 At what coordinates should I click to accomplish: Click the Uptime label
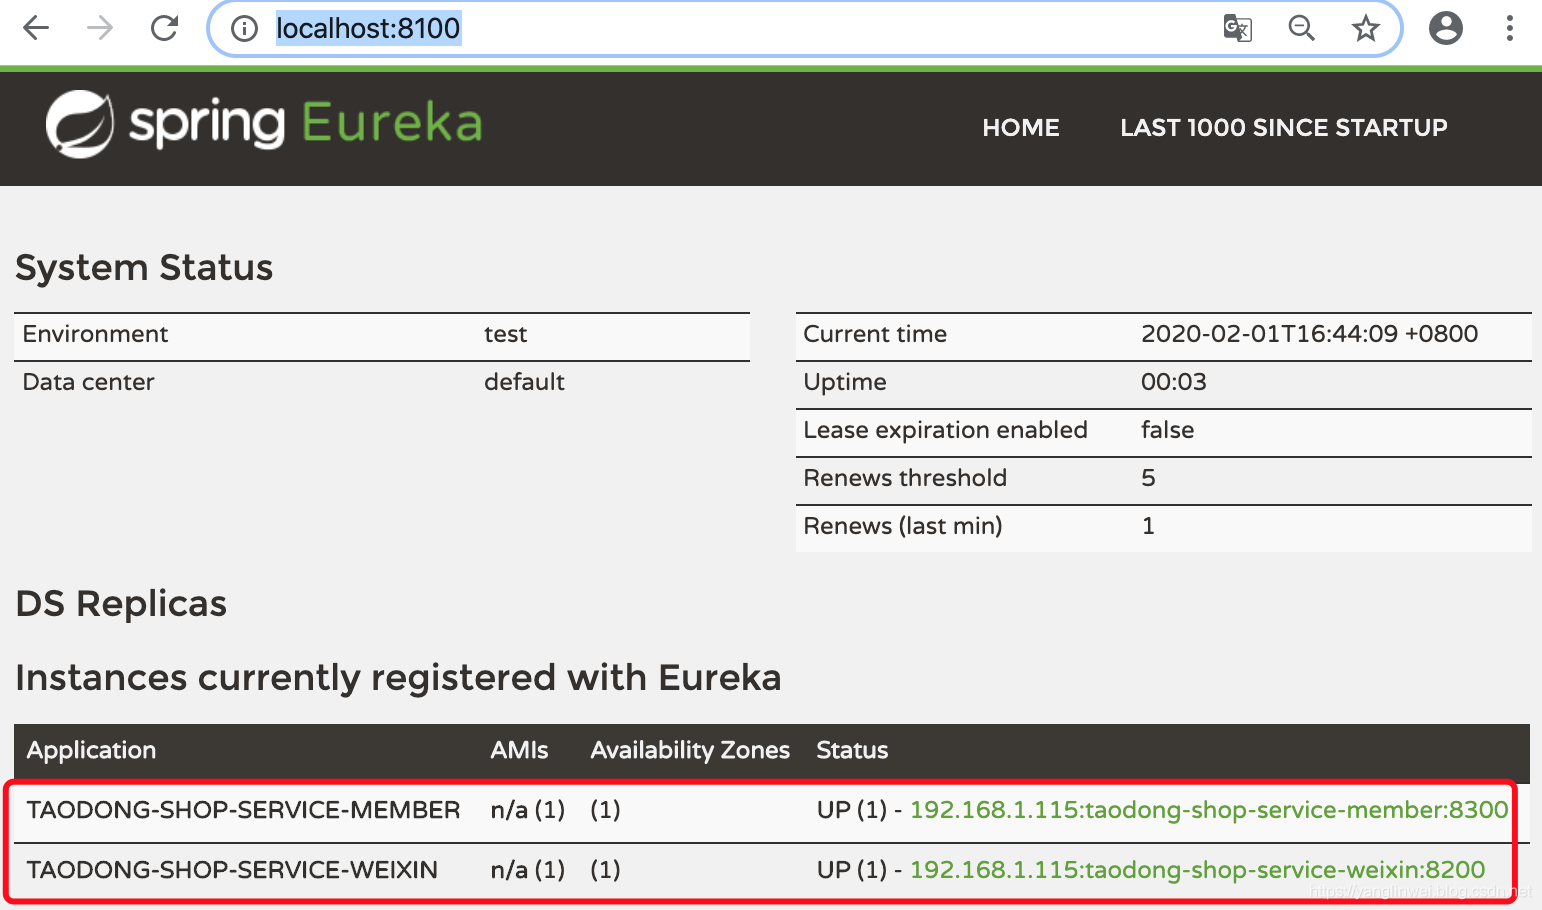[845, 382]
